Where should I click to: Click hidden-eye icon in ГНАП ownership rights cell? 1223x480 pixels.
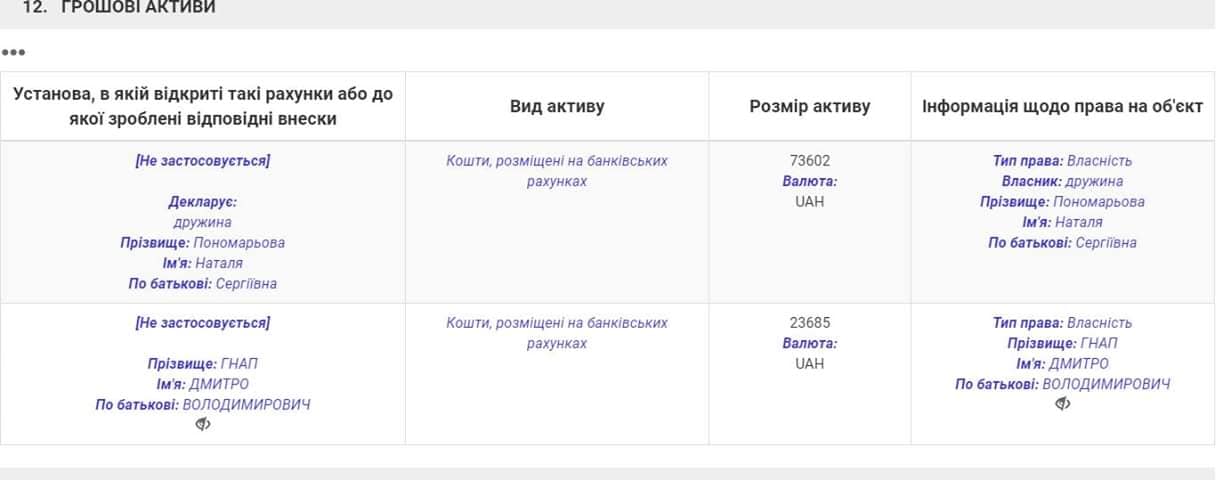click(x=1062, y=404)
